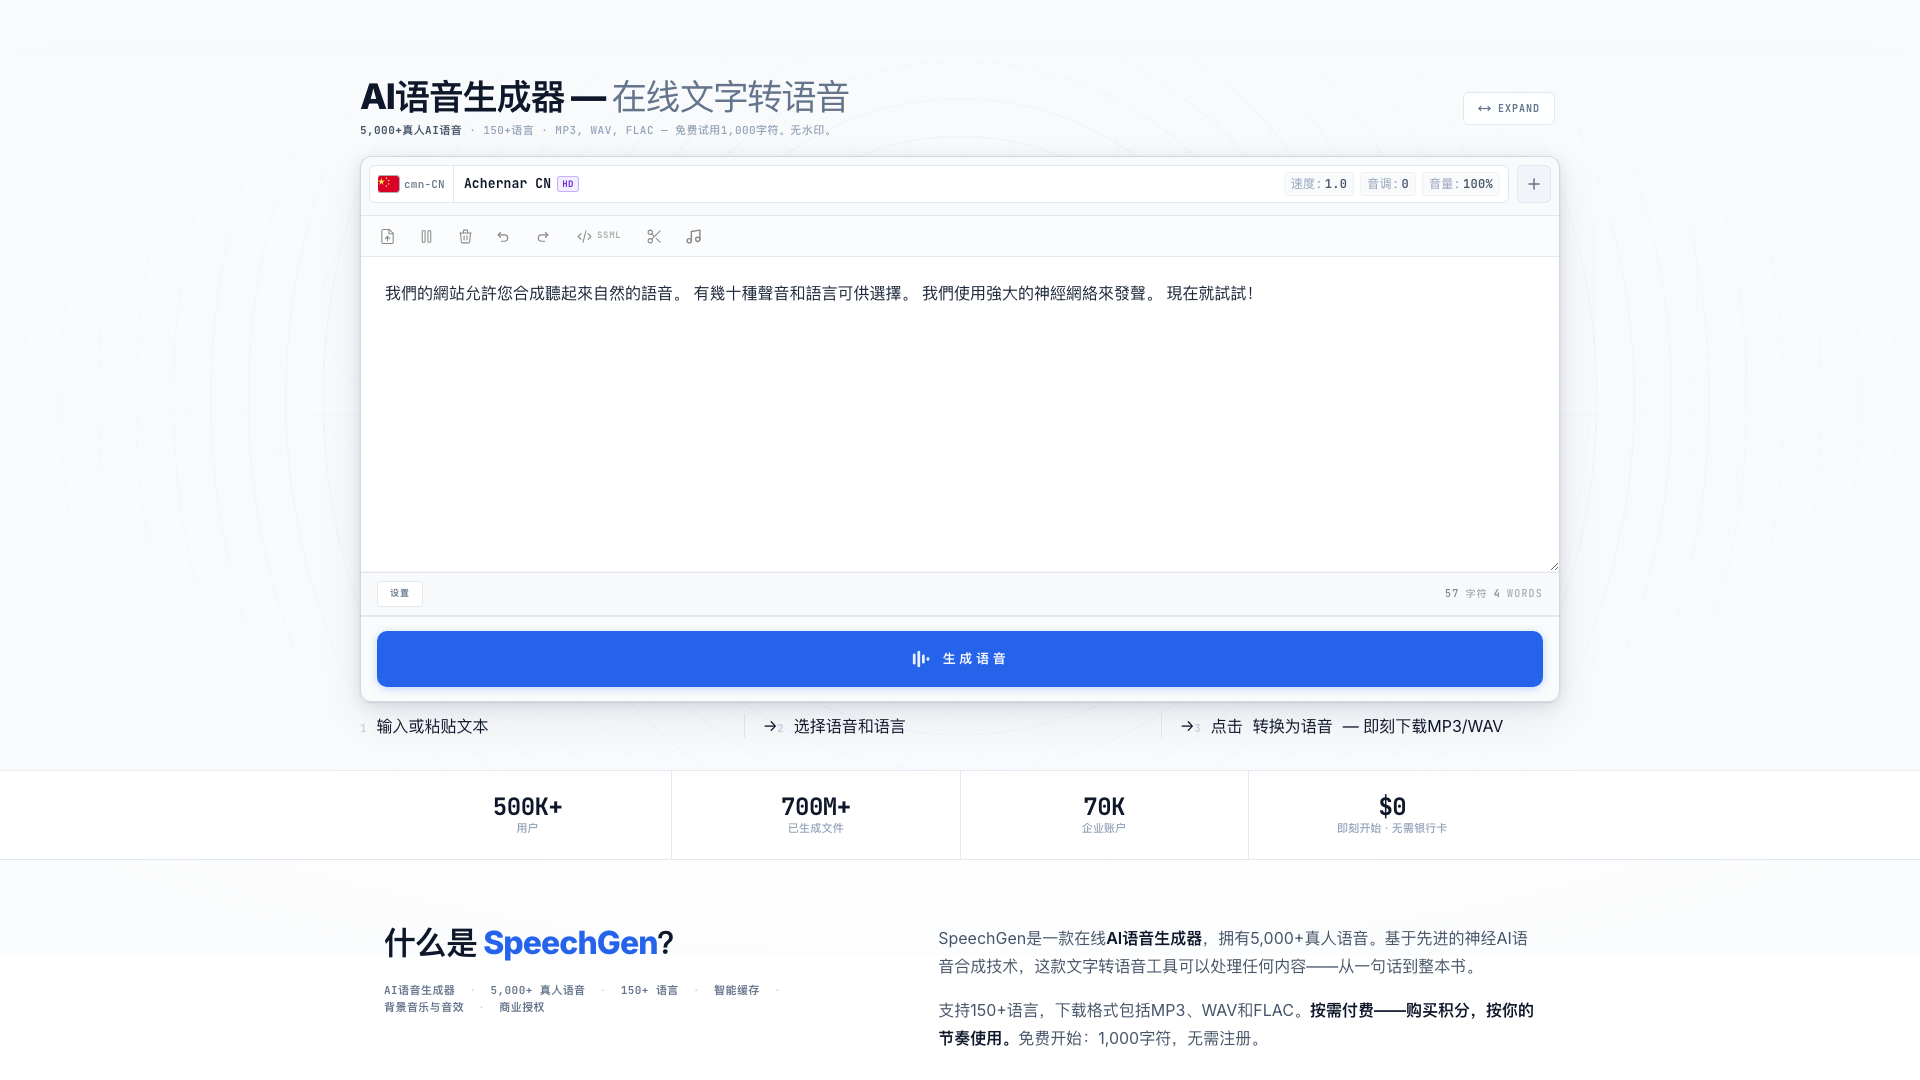
Task: Clear text with the trash icon
Action: (465, 237)
